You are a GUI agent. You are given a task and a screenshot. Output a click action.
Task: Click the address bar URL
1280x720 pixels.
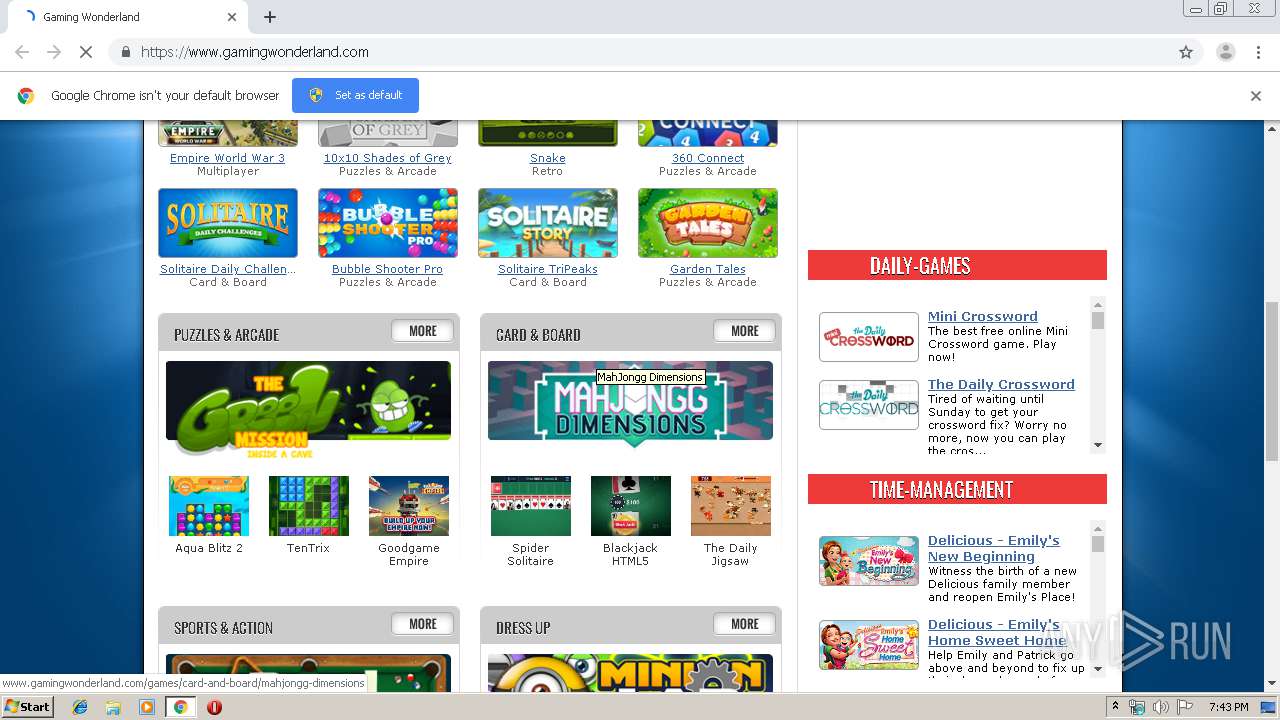tap(255, 52)
